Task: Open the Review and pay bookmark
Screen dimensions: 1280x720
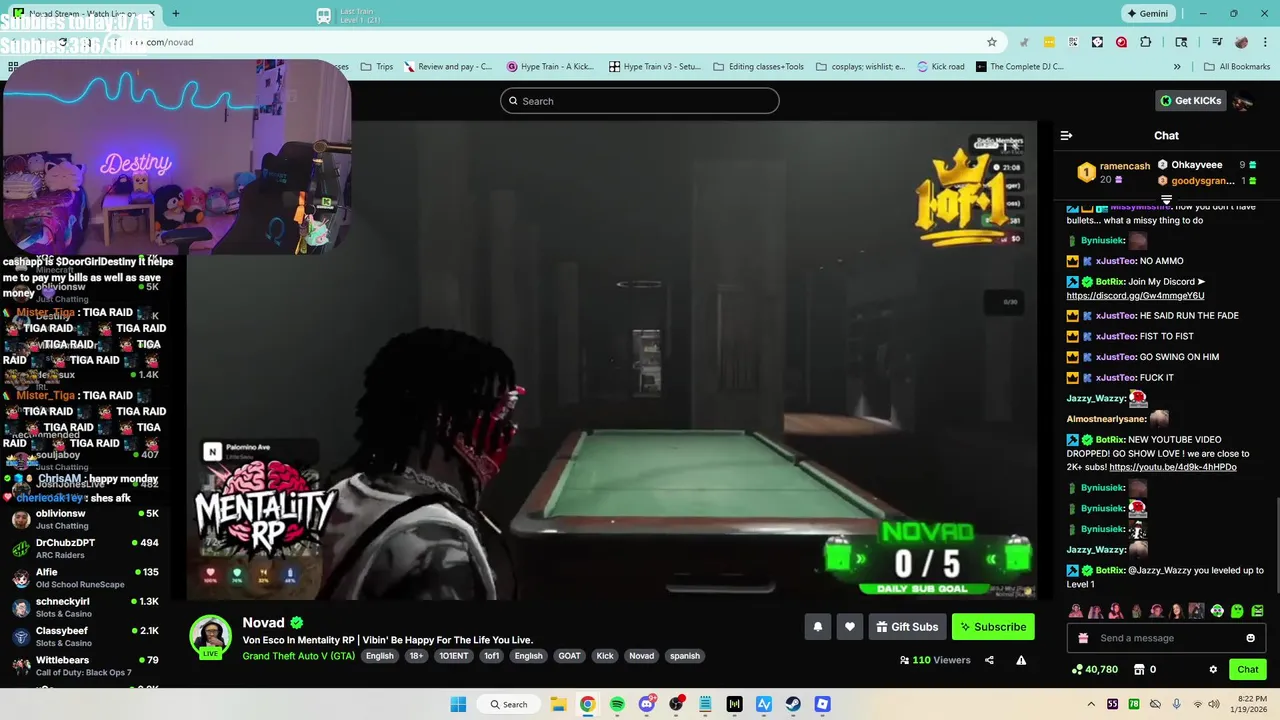Action: pyautogui.click(x=448, y=67)
